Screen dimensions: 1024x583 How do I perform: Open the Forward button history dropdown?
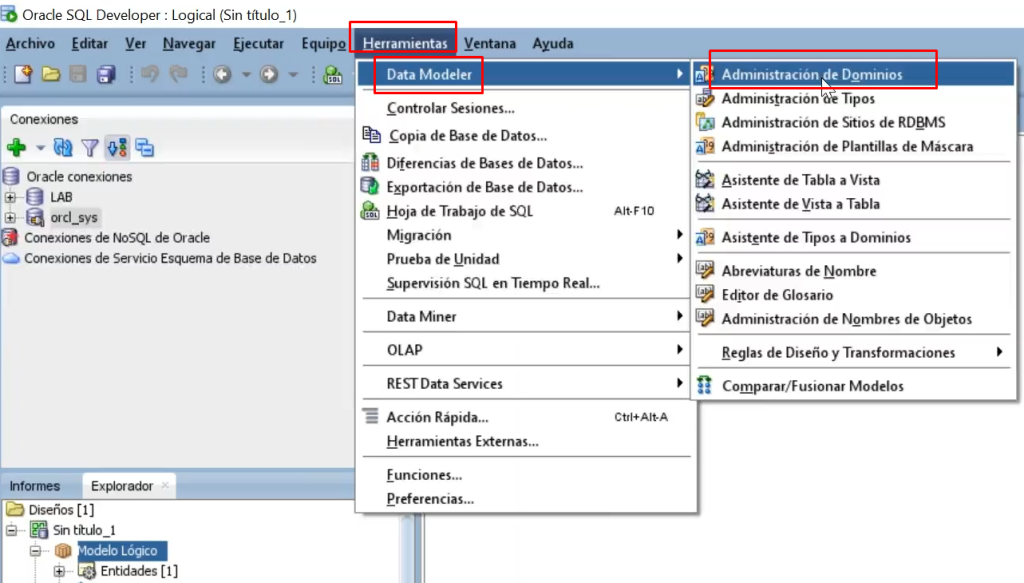tap(293, 74)
